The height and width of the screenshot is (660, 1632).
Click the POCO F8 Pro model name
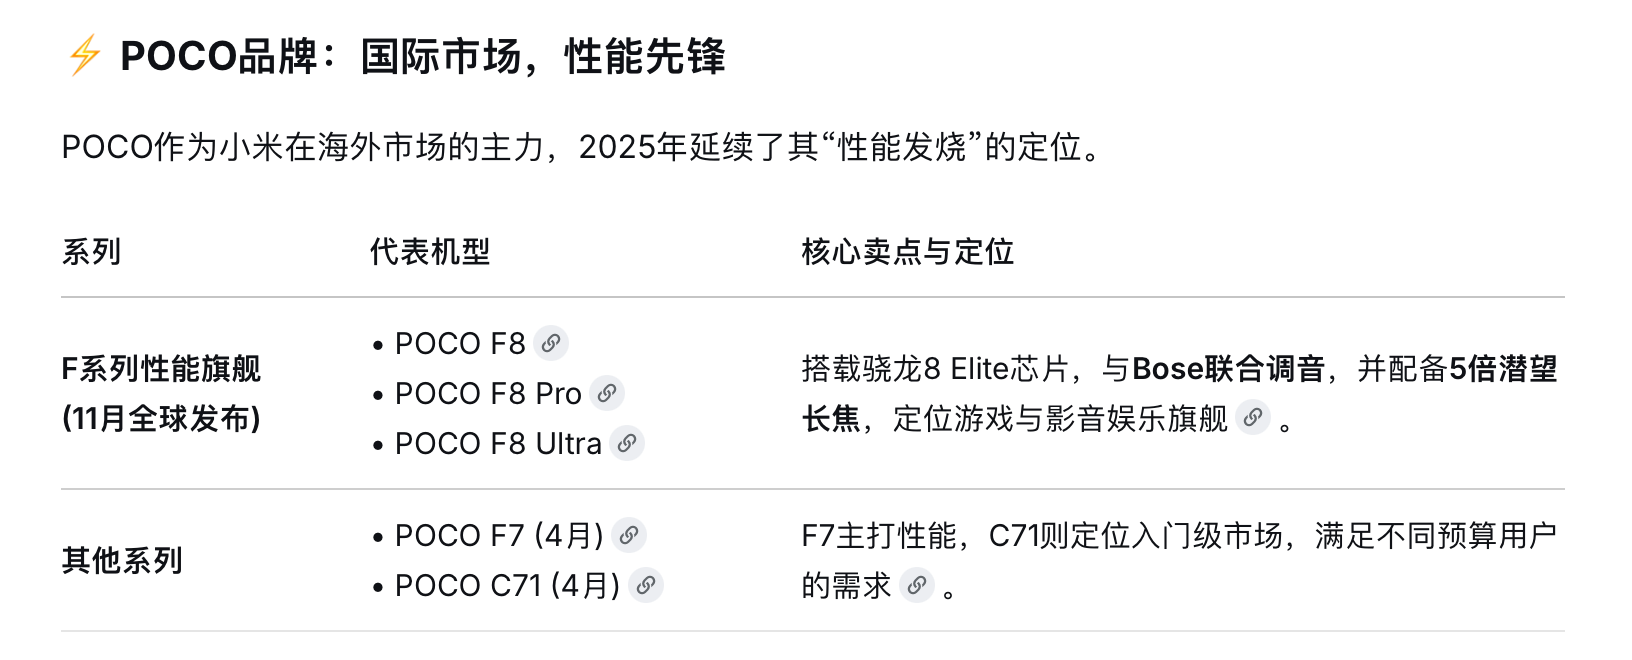[488, 394]
